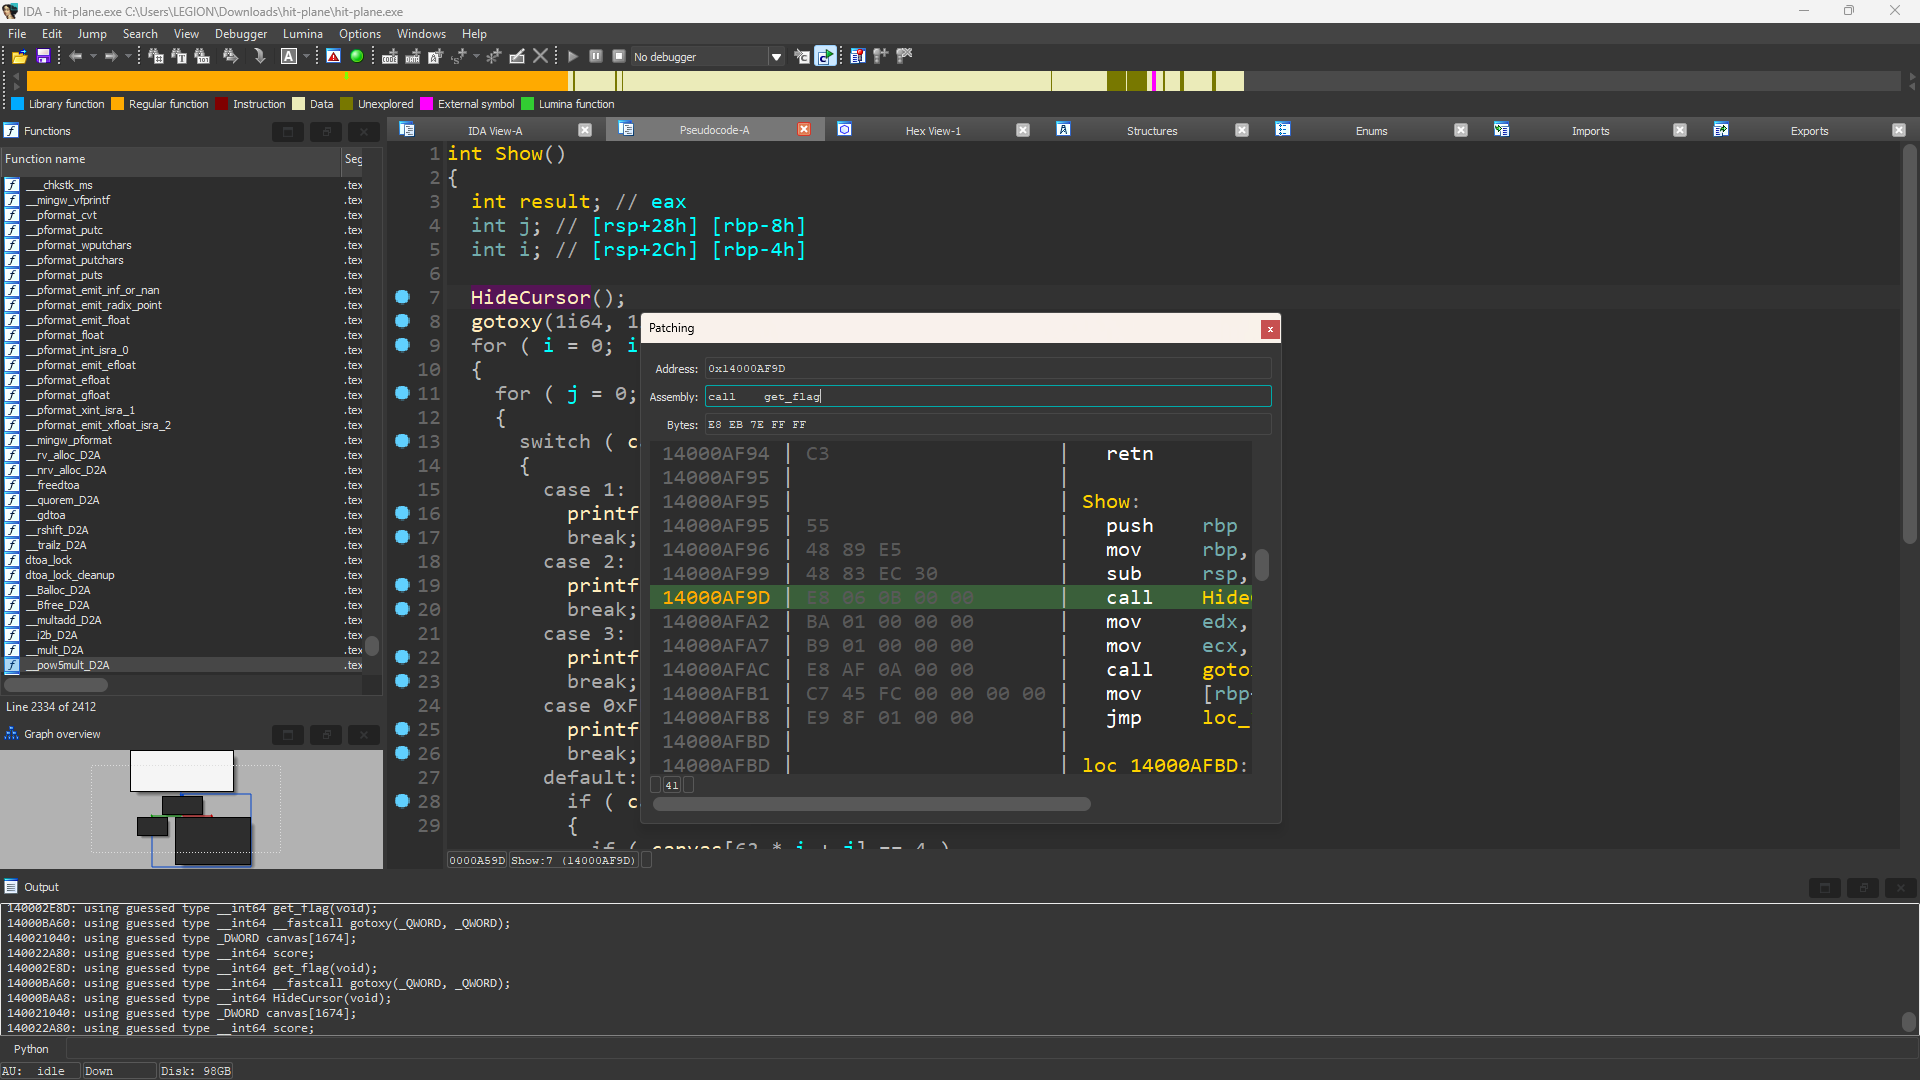Image resolution: width=1920 pixels, height=1080 pixels.
Task: Expand the jump forward history dropdown arrow
Action: [x=129, y=57]
